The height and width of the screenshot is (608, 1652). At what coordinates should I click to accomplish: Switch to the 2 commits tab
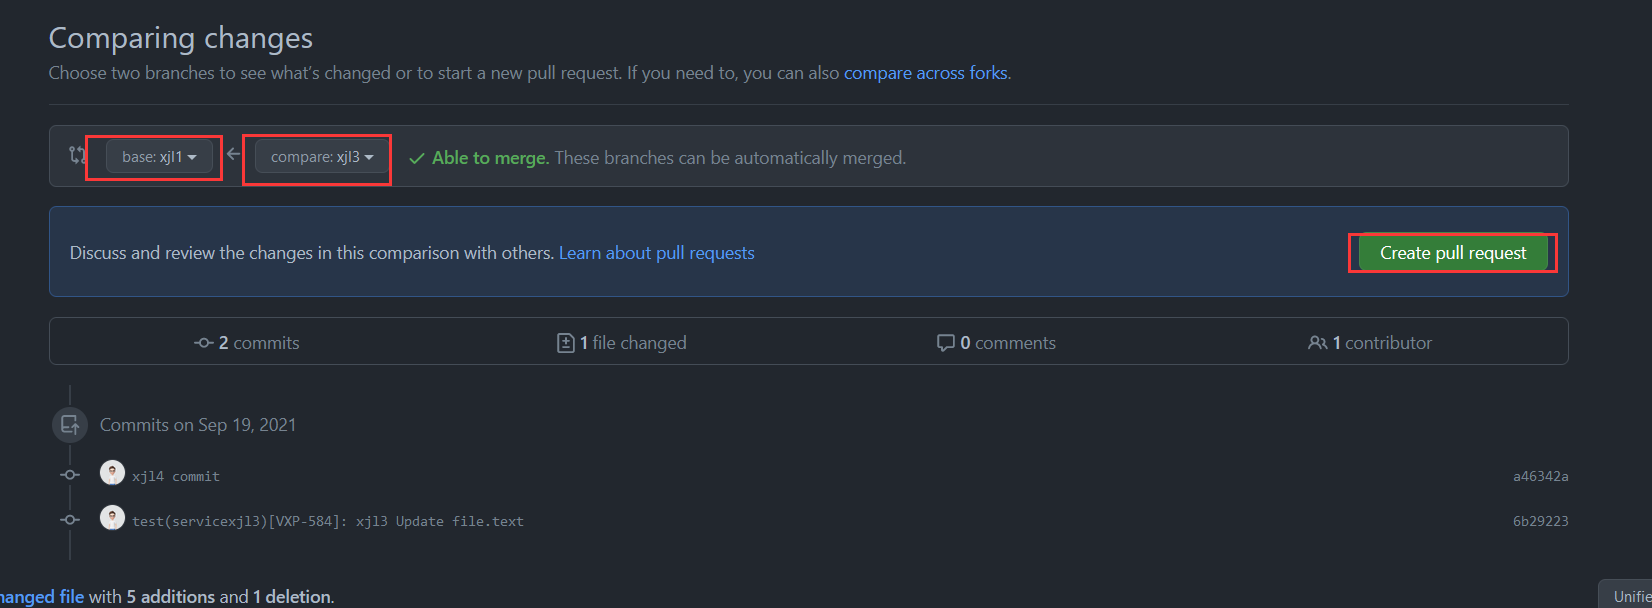[247, 343]
